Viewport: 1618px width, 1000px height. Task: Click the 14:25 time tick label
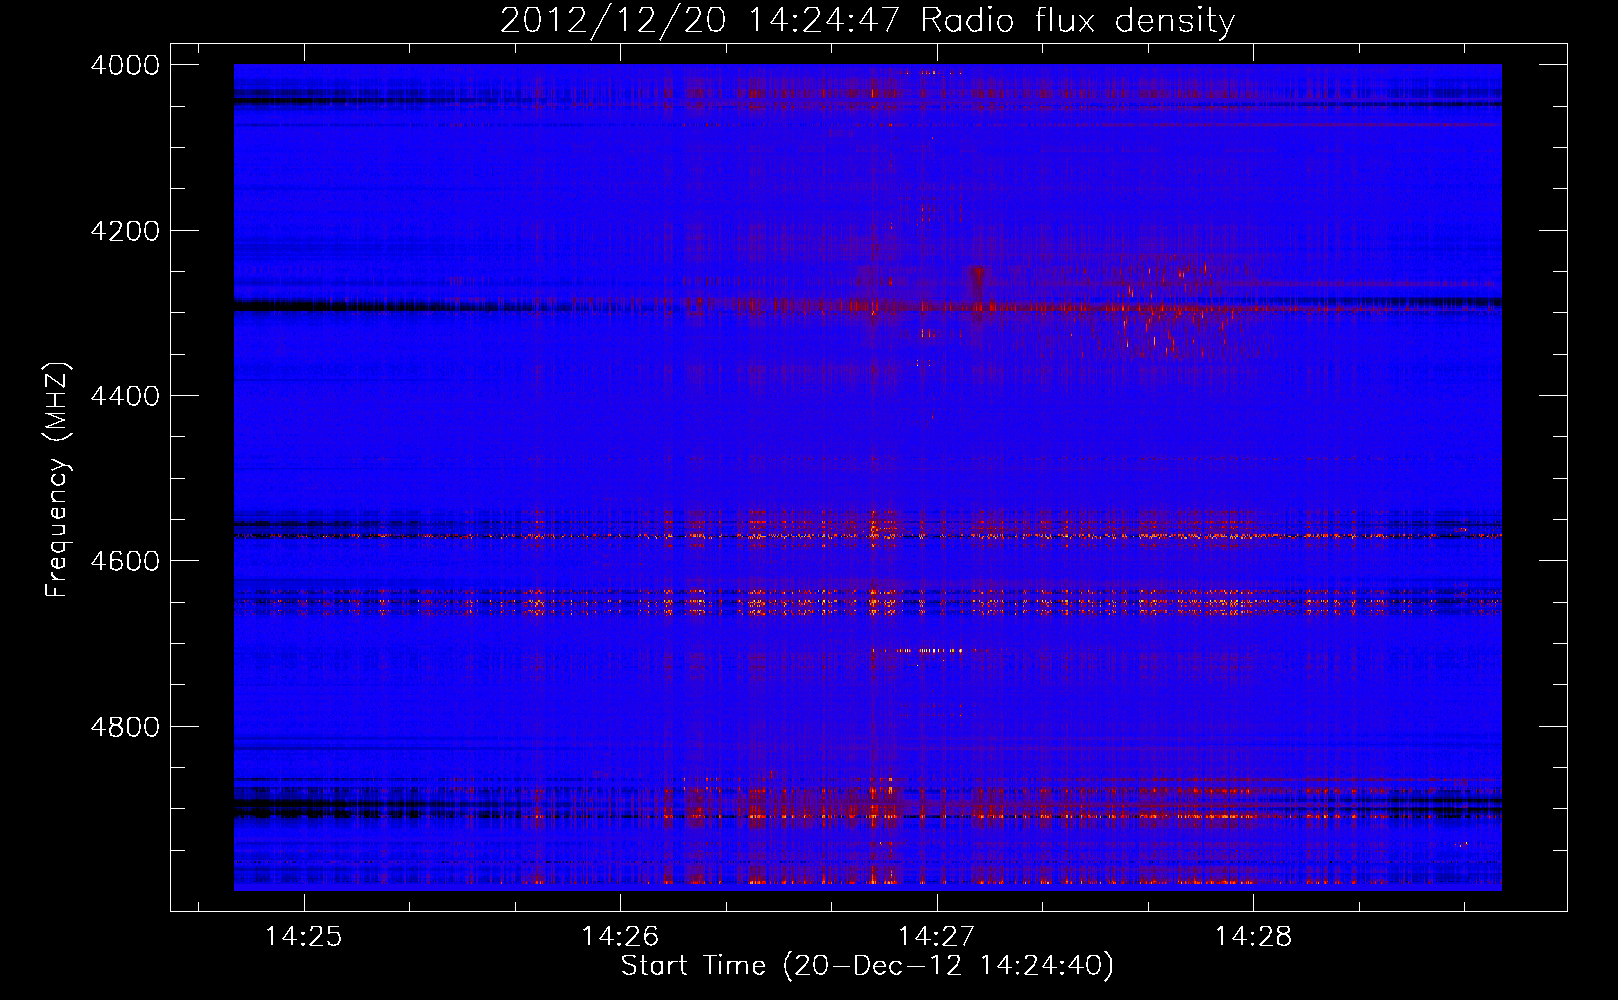tap(303, 936)
